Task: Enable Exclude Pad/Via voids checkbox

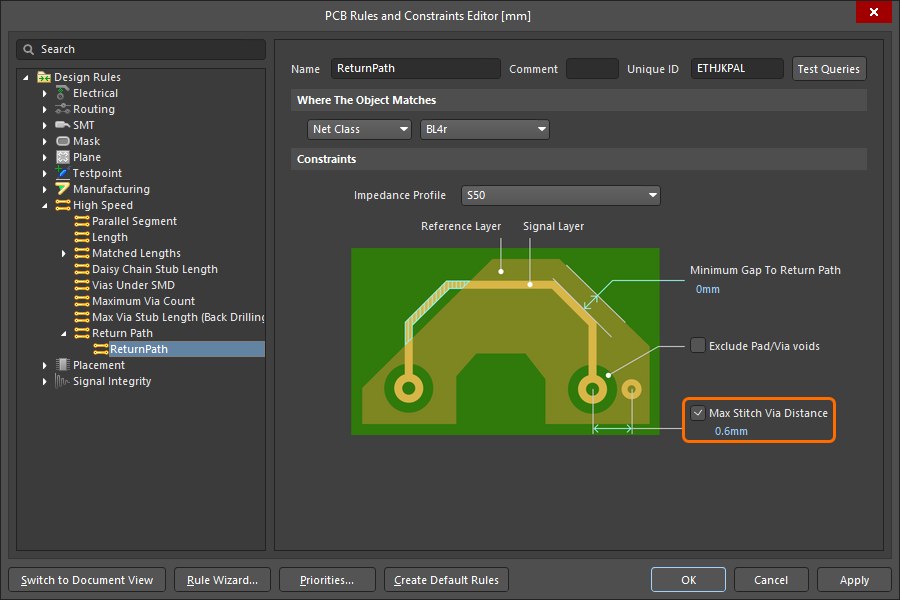Action: [698, 346]
